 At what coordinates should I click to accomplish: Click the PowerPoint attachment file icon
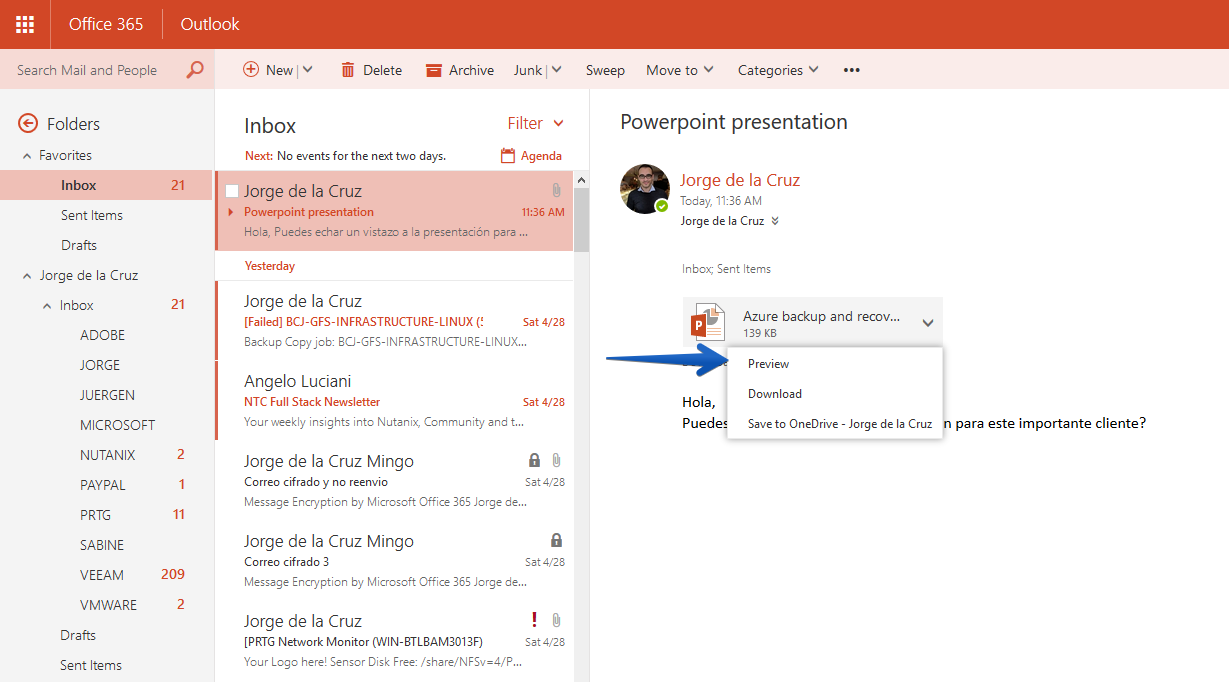click(x=708, y=323)
